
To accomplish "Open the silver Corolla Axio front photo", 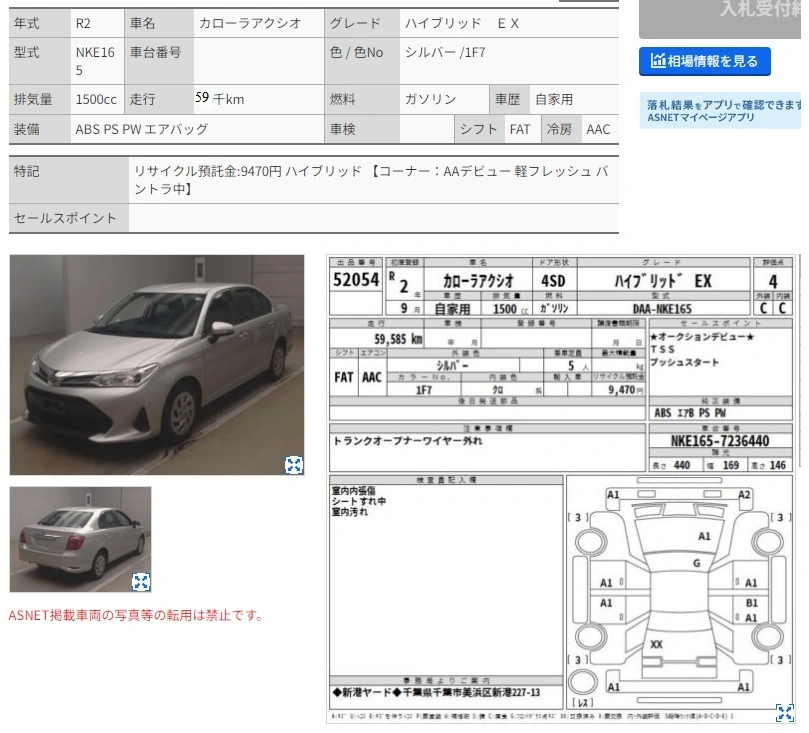I will [157, 364].
